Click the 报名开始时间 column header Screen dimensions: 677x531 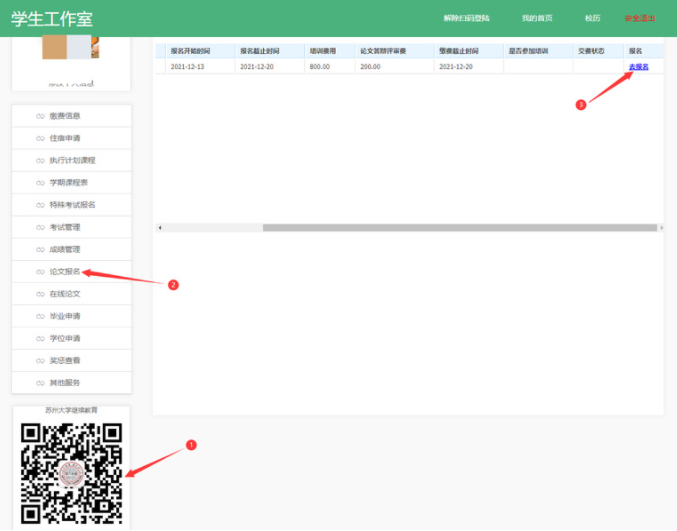pyautogui.click(x=200, y=51)
